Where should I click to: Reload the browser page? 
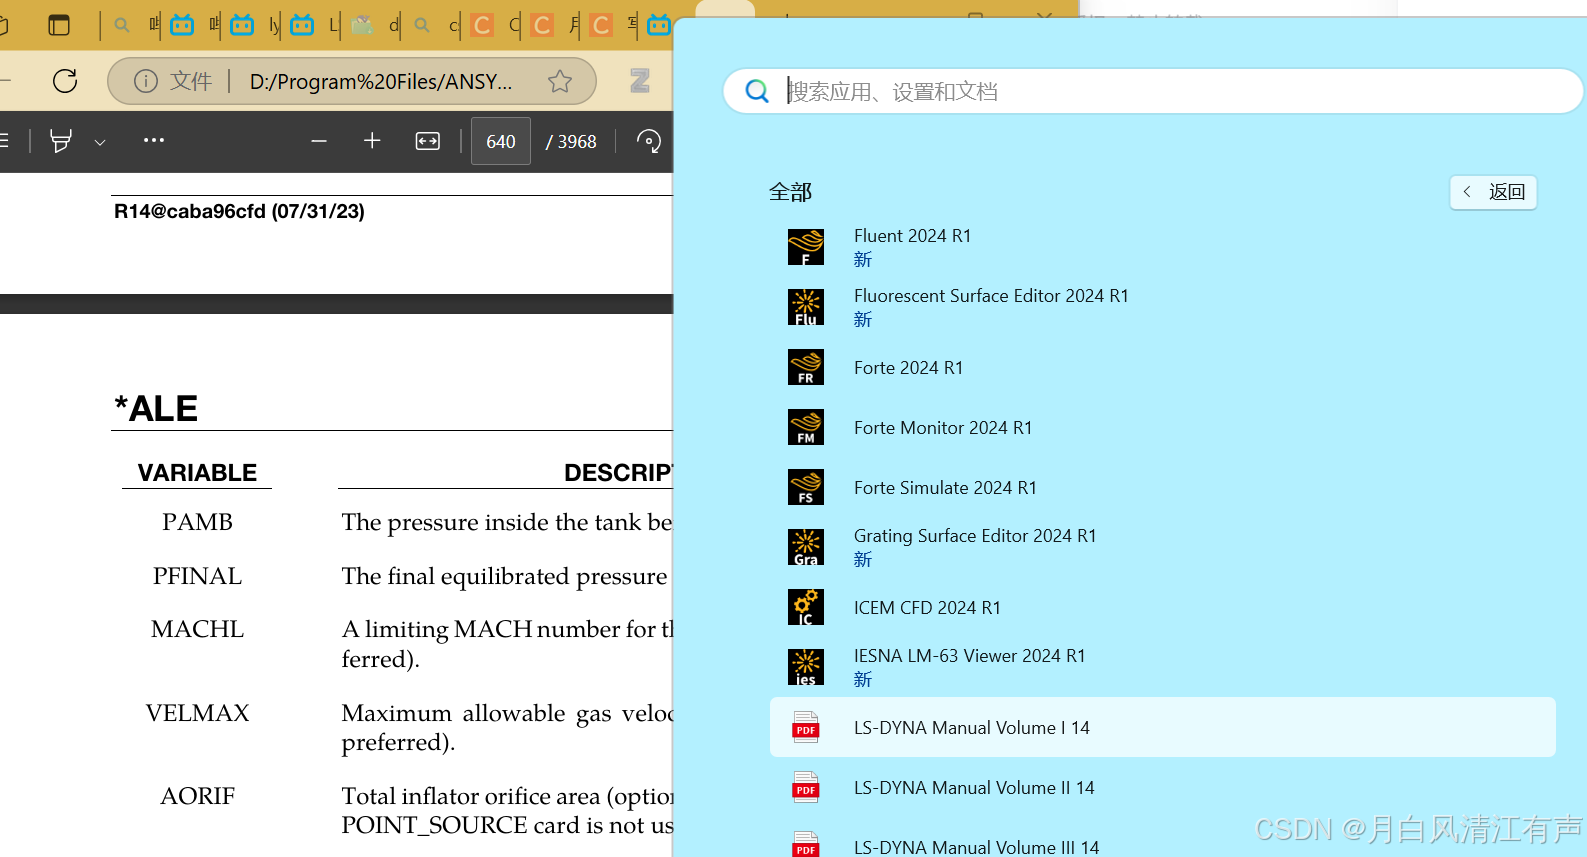[65, 81]
